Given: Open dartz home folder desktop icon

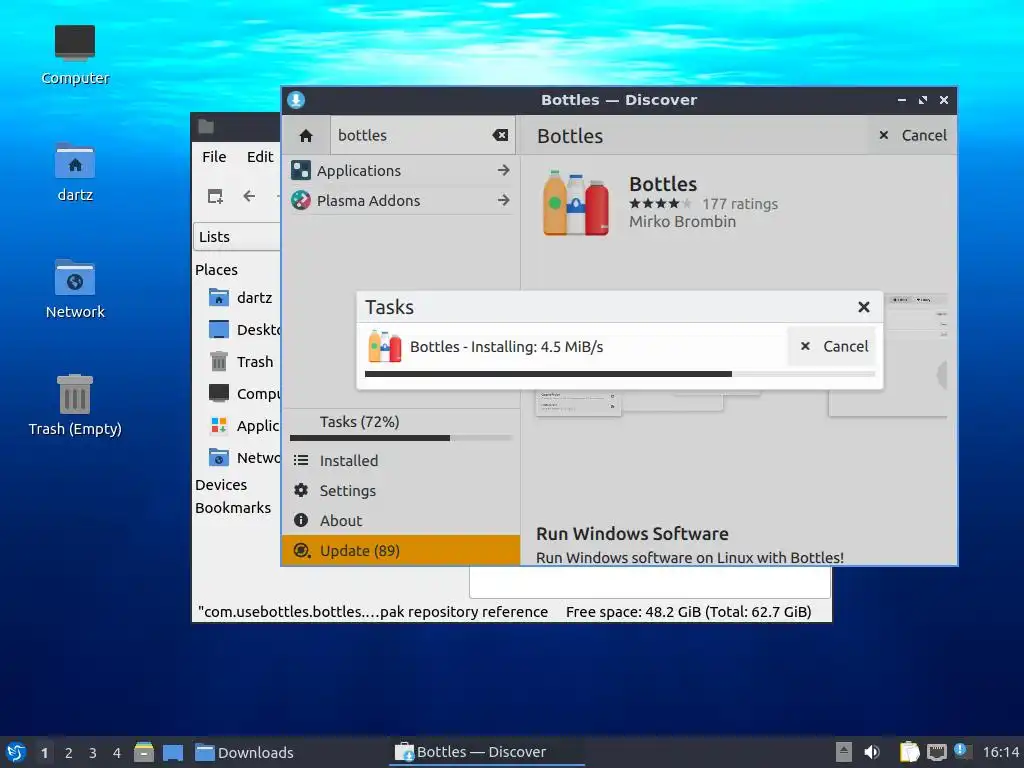Looking at the screenshot, I should point(75,172).
